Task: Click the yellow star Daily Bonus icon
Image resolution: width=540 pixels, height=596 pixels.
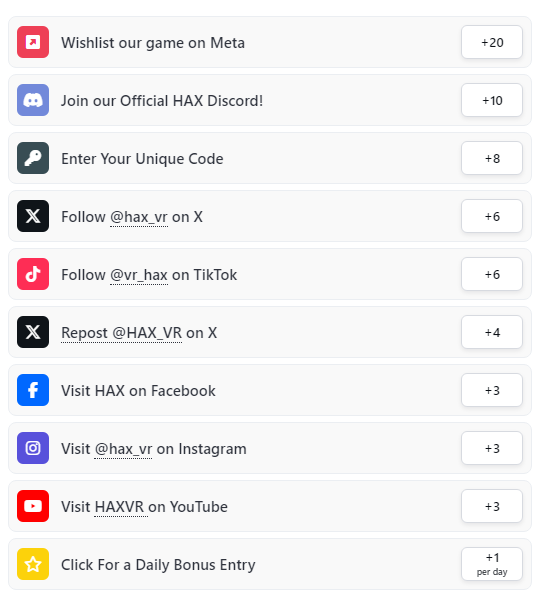Action: 33,564
